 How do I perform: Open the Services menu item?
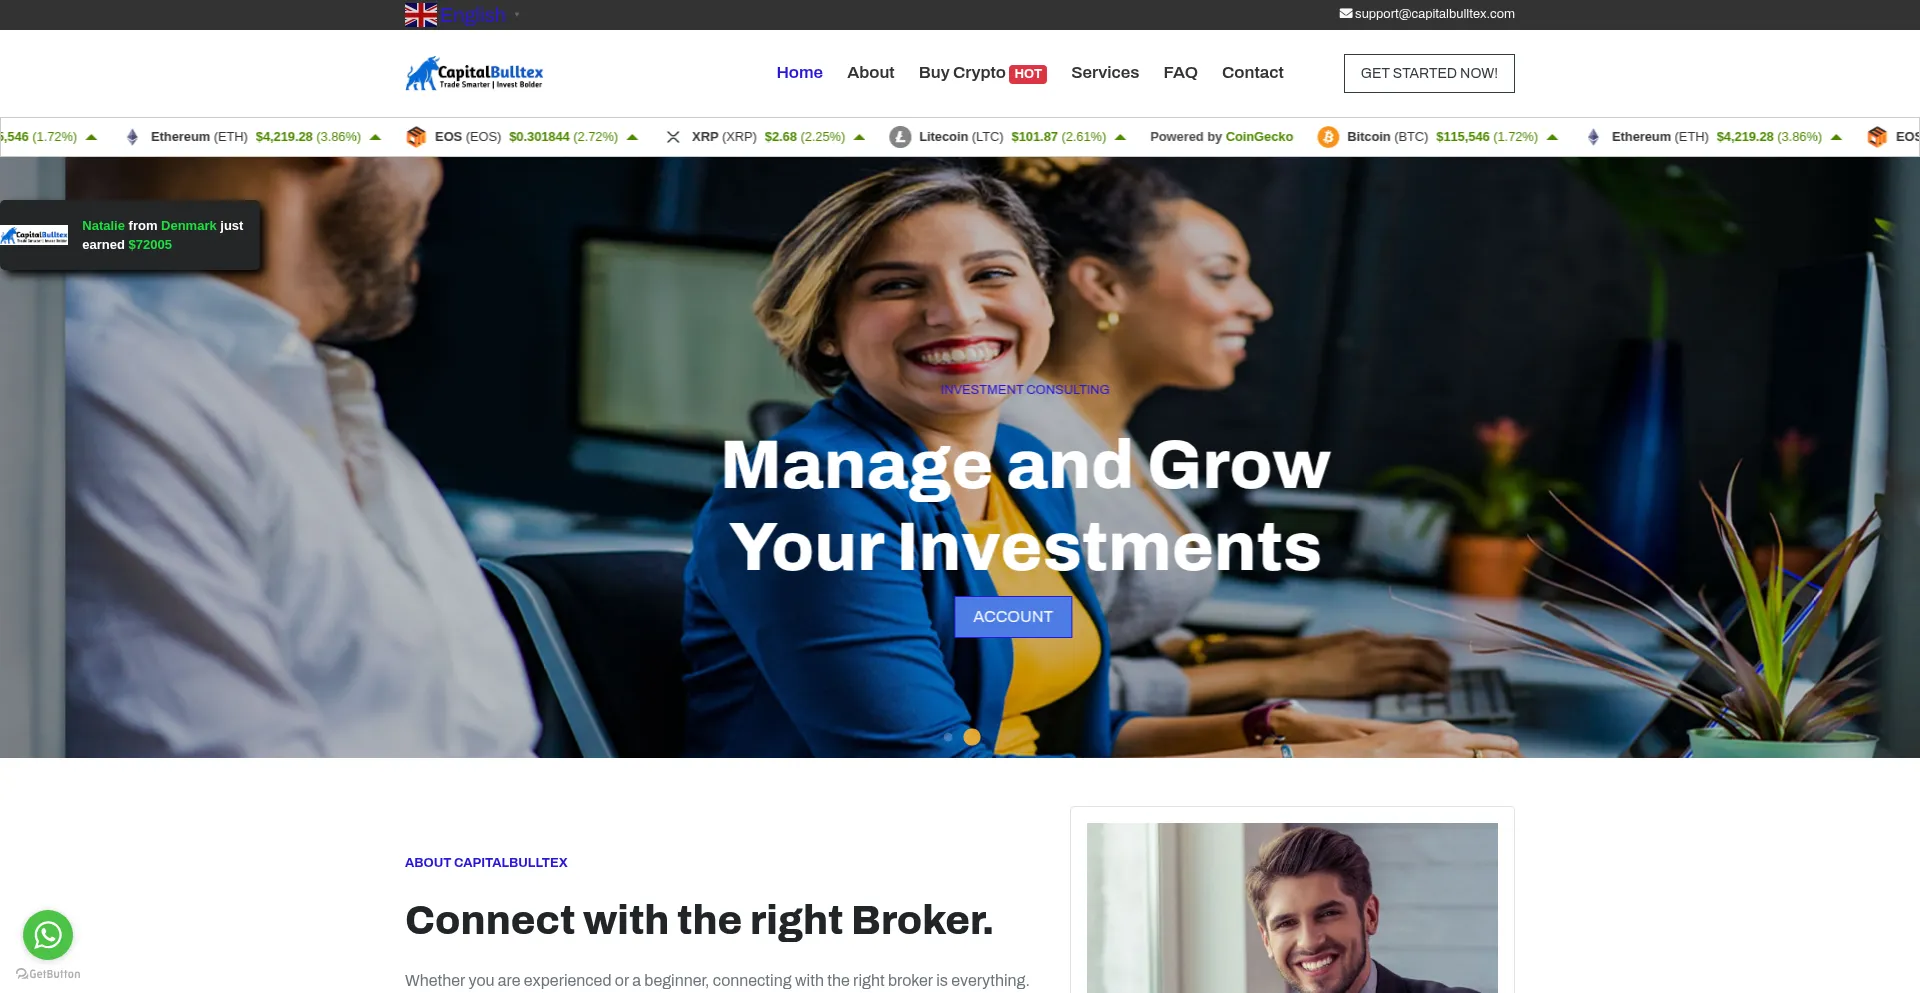click(1105, 73)
